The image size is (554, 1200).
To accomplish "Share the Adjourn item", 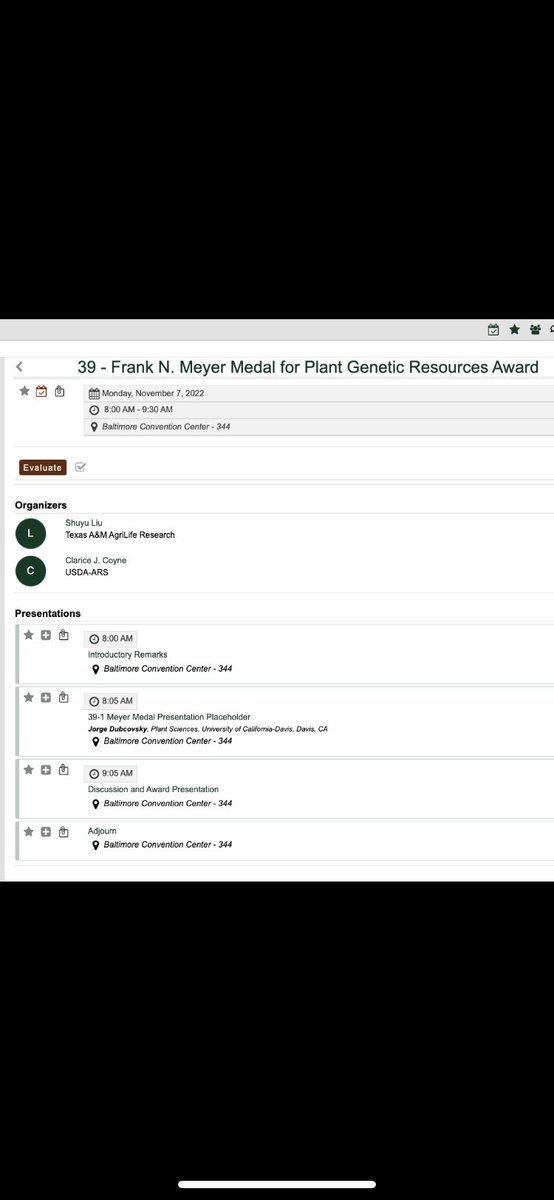I will 63,832.
